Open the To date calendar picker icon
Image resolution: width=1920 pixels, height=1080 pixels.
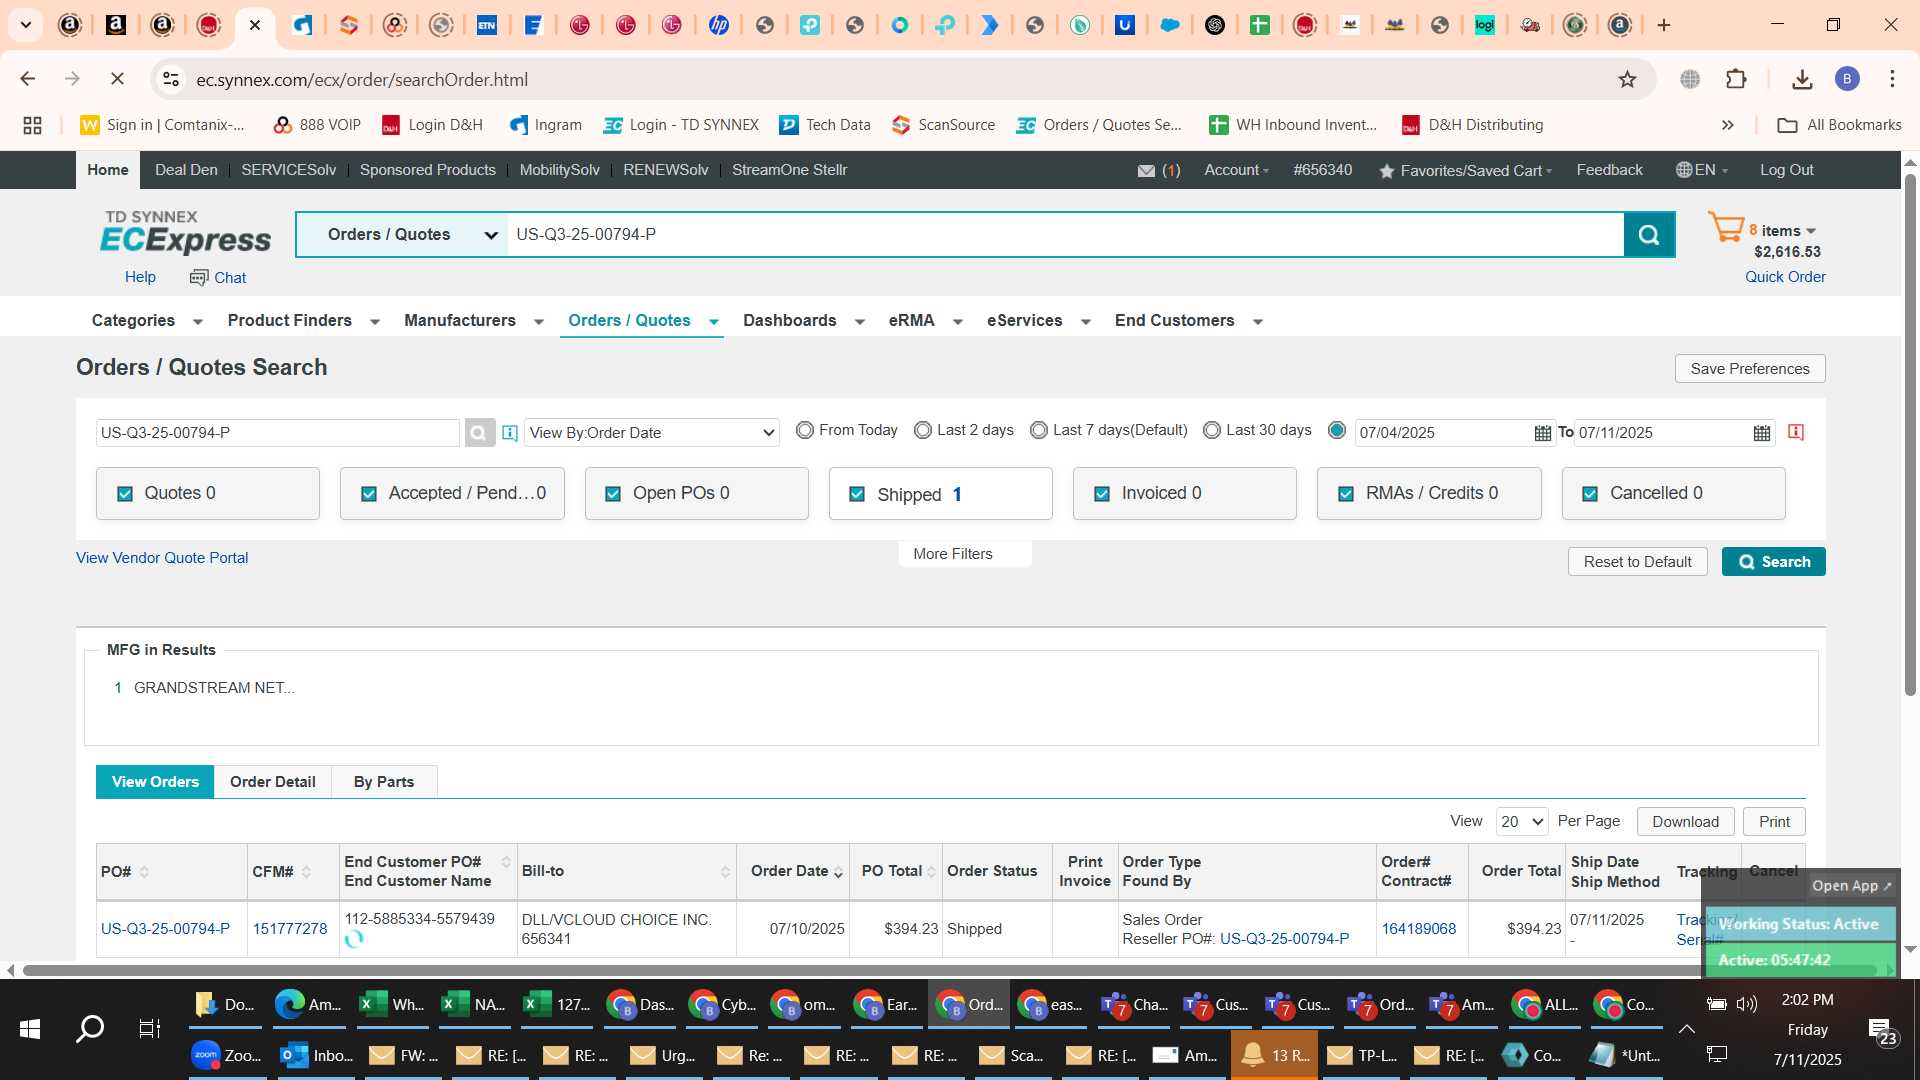coord(1762,433)
